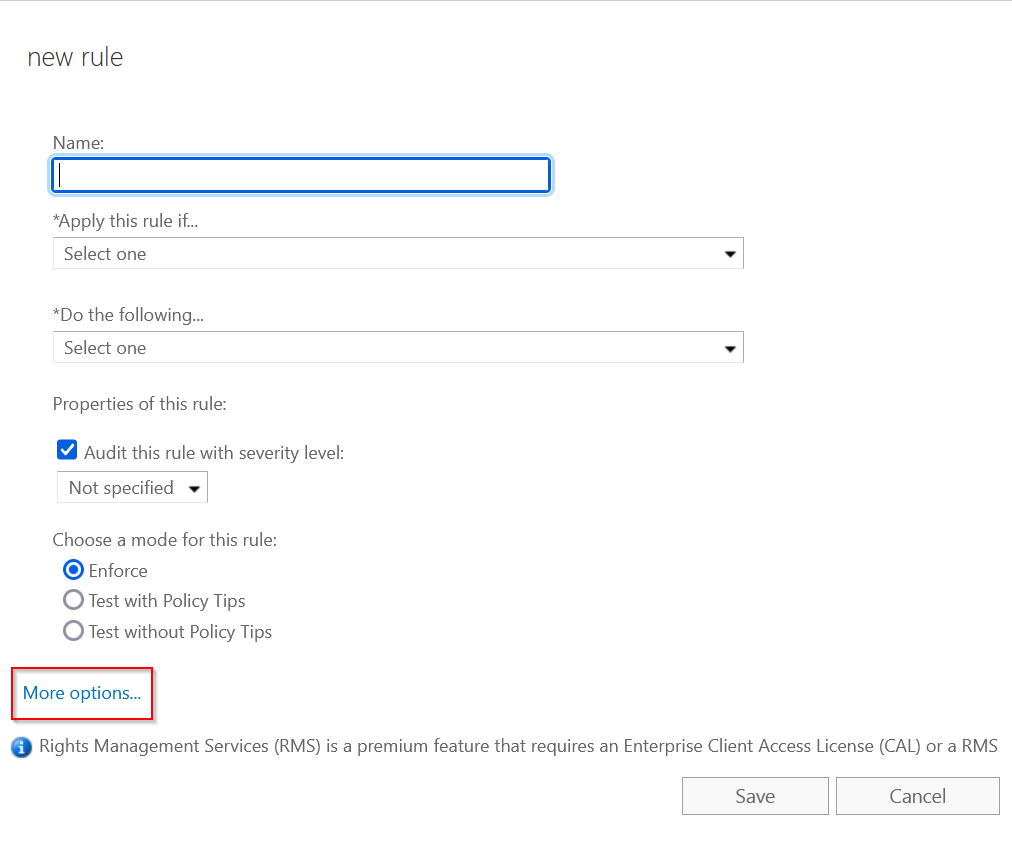Image resolution: width=1012 pixels, height=852 pixels.
Task: Select the Enforce radio button
Action: [x=73, y=570]
